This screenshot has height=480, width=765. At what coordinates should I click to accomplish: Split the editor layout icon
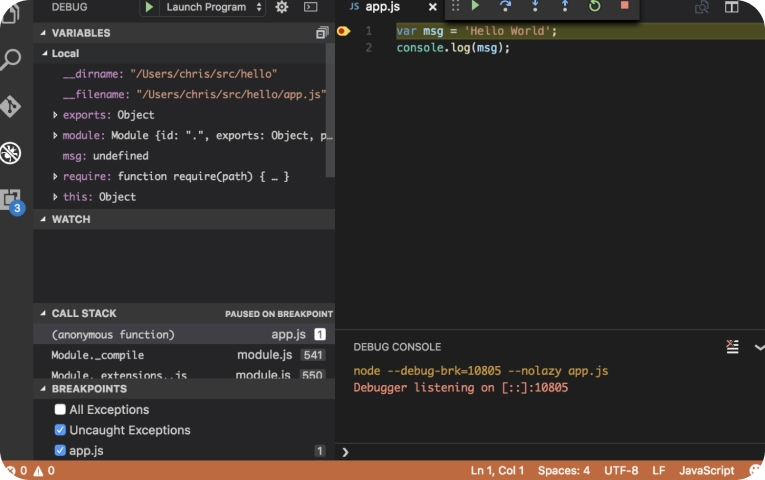point(731,7)
